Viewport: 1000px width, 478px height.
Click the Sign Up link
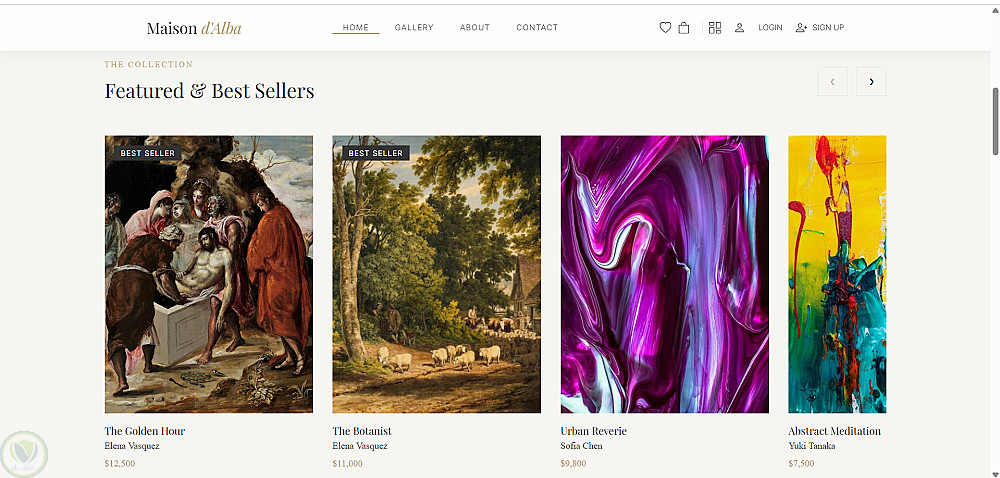pyautogui.click(x=828, y=27)
